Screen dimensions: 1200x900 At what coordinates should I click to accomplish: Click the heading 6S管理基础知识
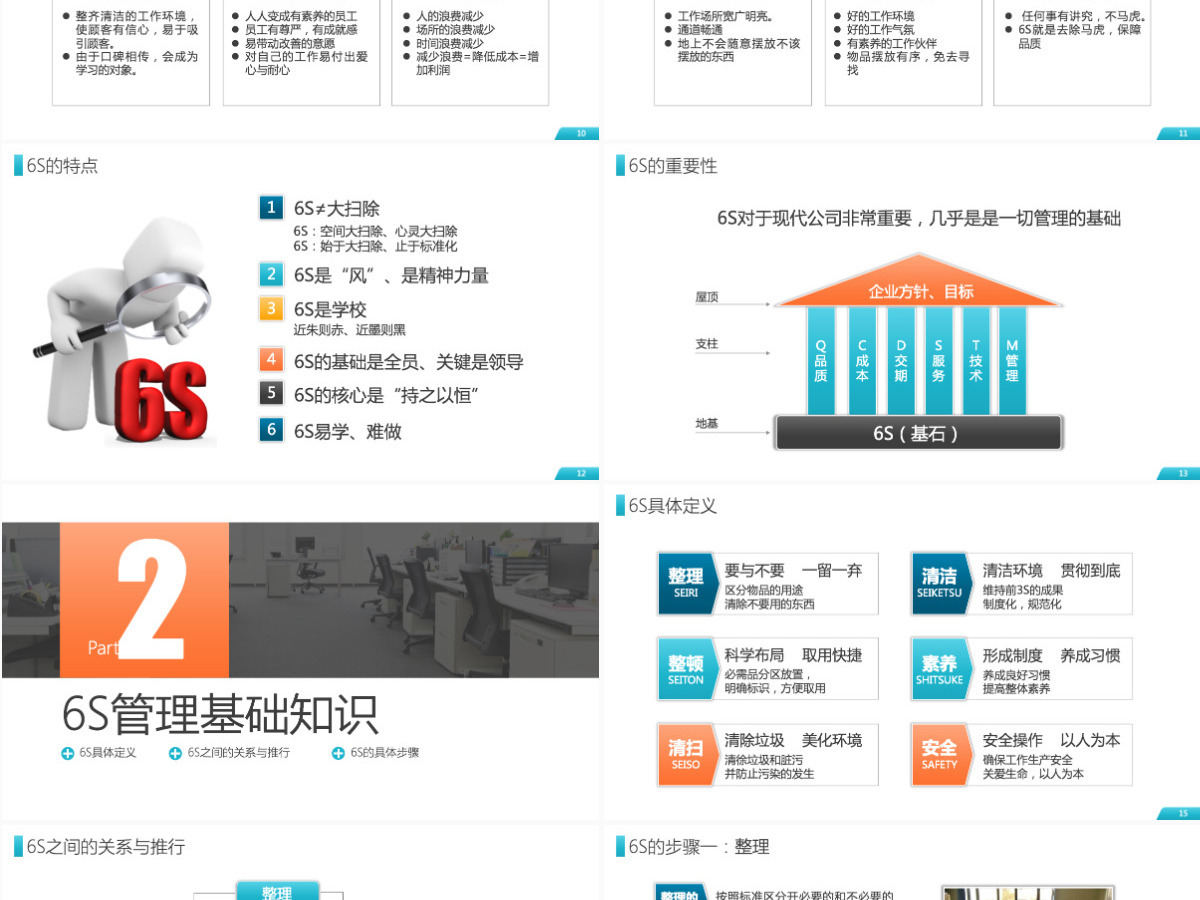[x=220, y=714]
